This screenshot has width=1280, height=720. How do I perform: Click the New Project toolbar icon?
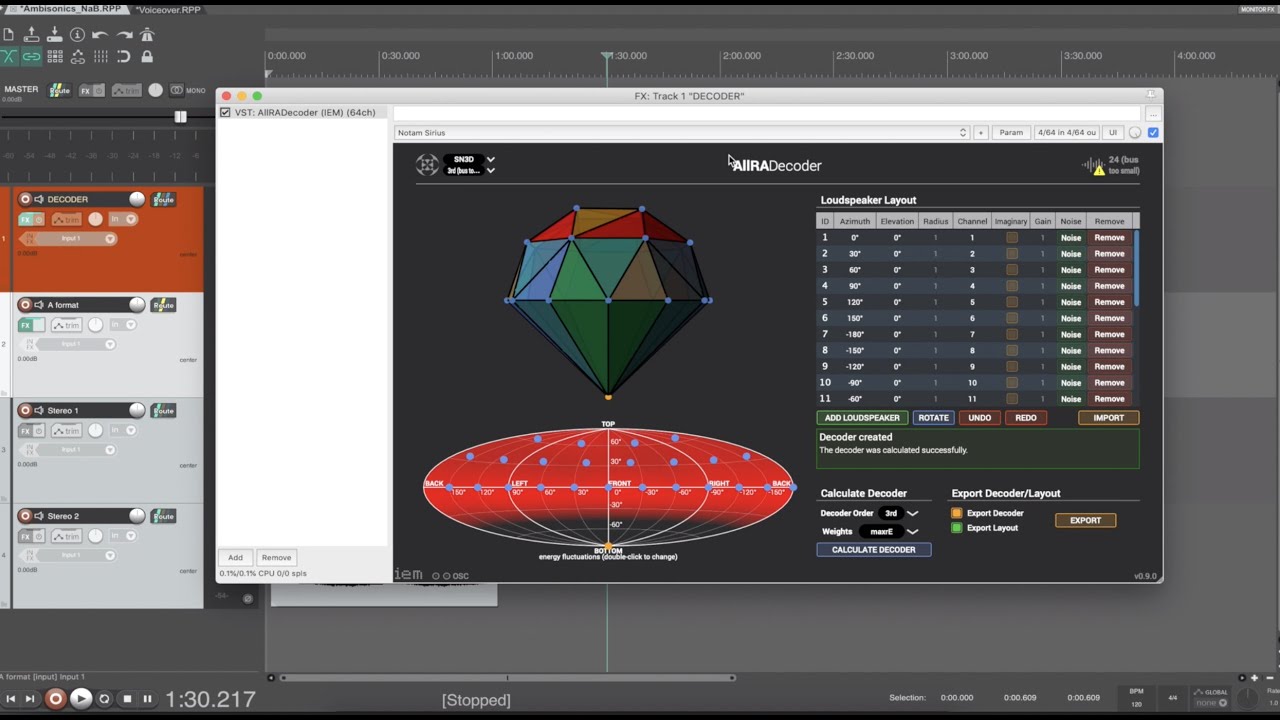[9, 34]
